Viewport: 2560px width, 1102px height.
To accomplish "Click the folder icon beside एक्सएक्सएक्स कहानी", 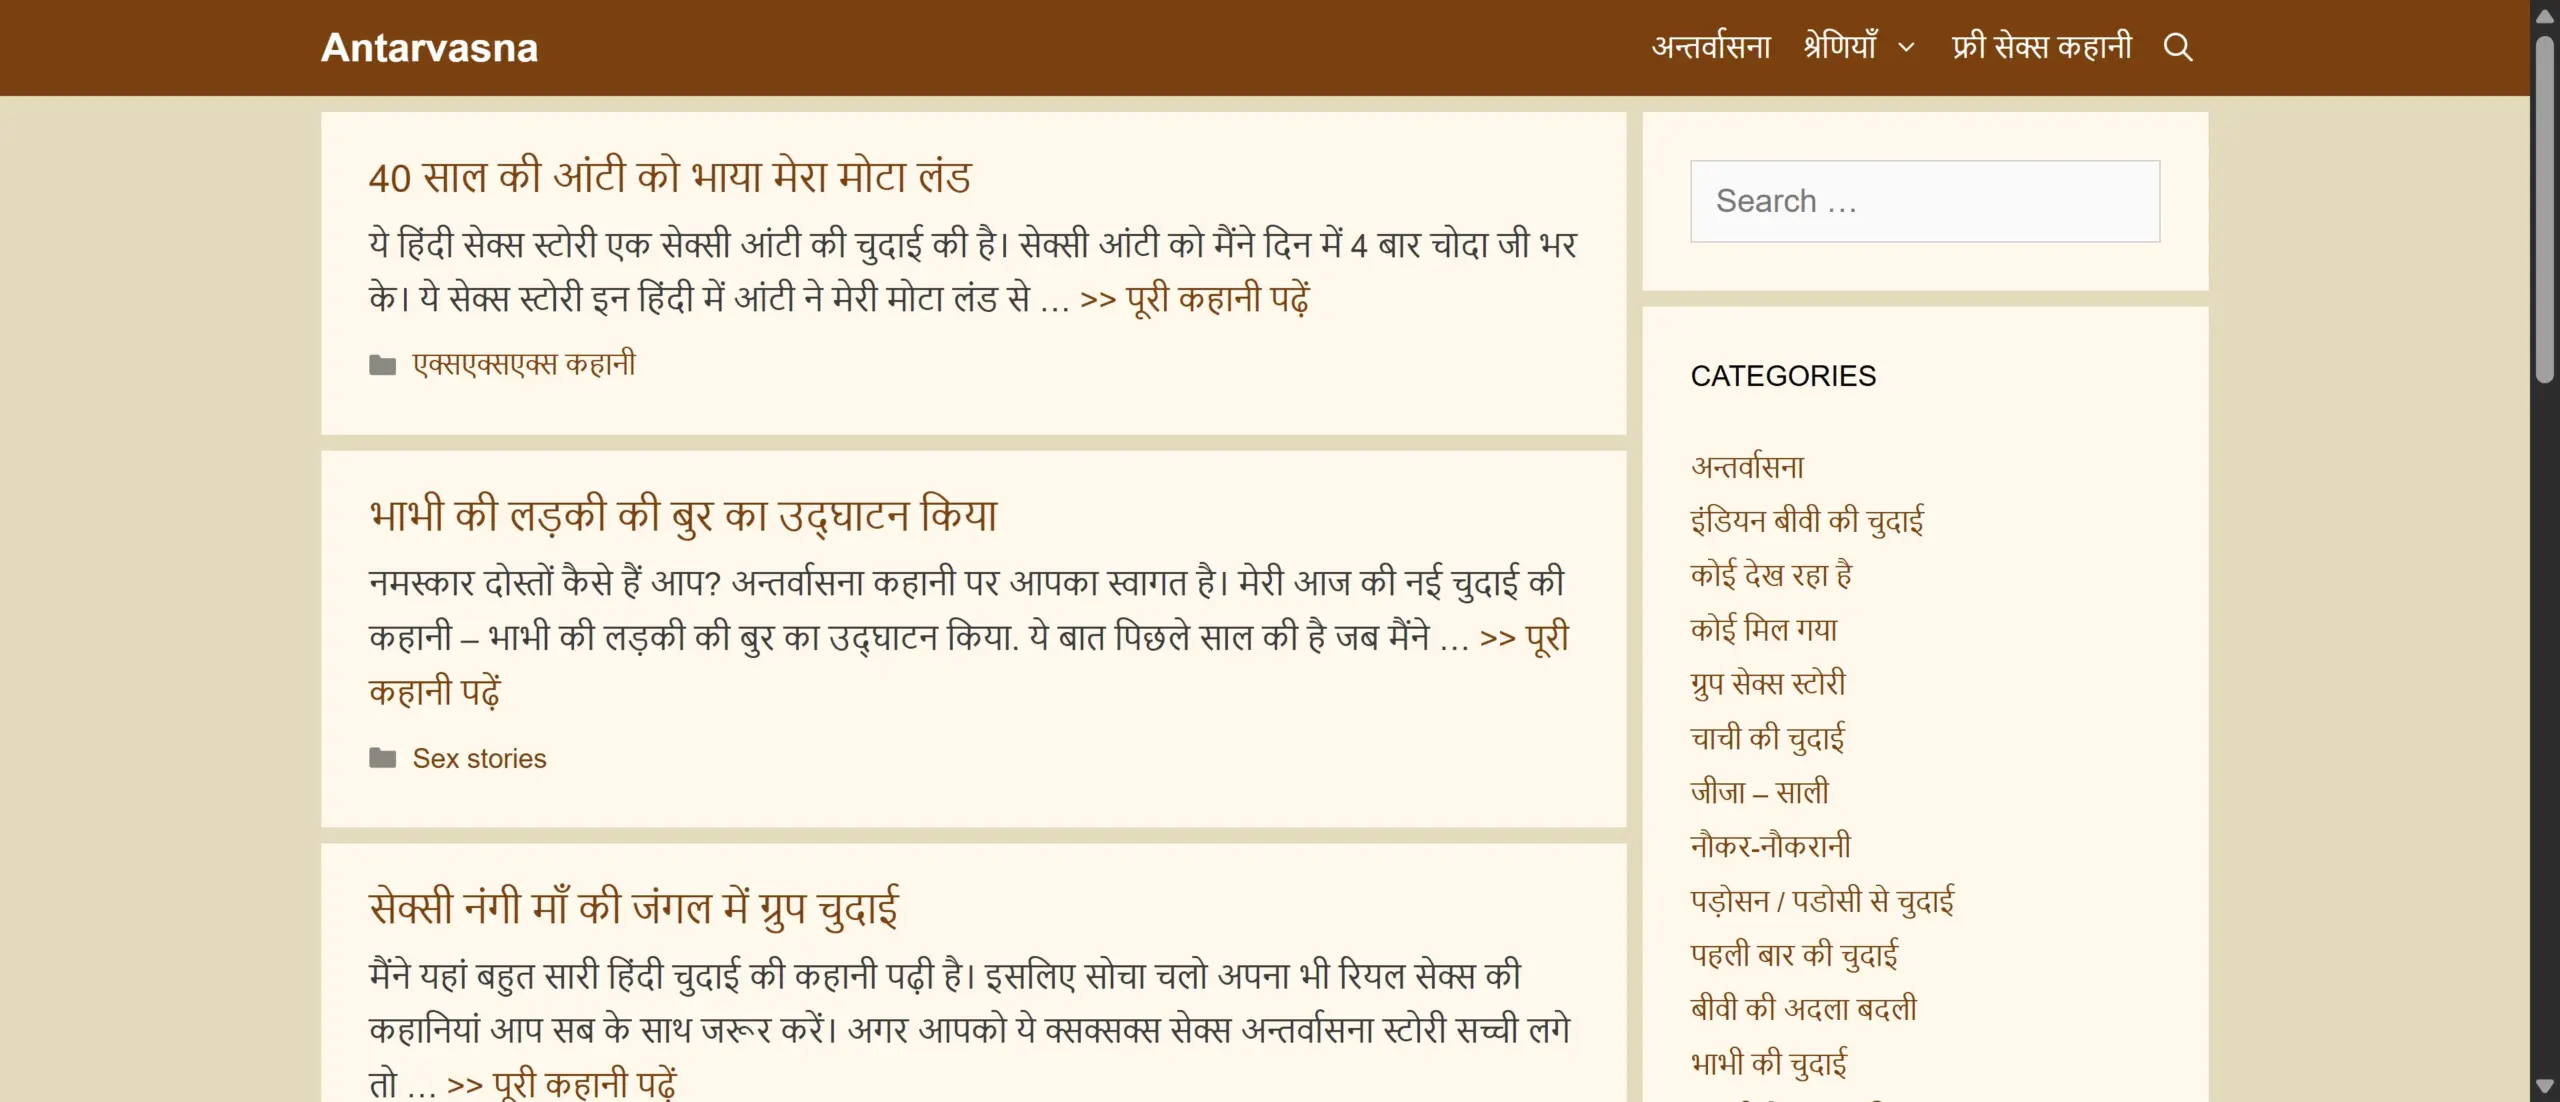I will pyautogui.click(x=382, y=365).
